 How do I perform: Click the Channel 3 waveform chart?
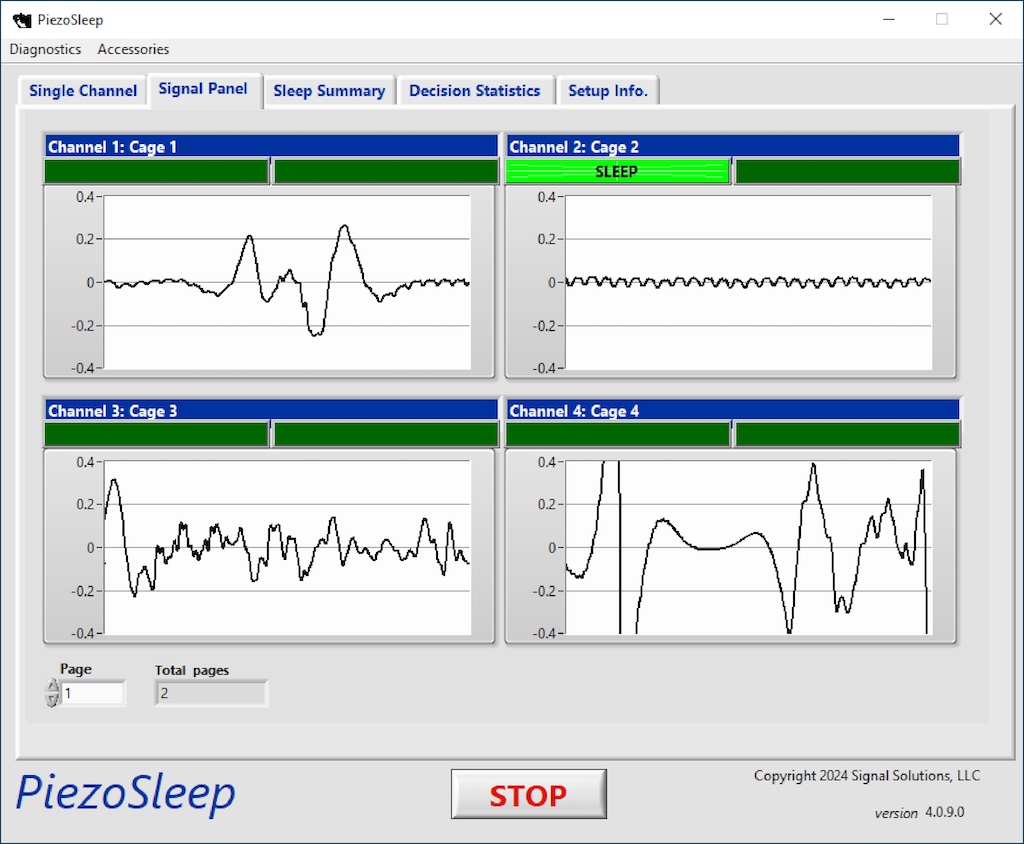(x=287, y=547)
